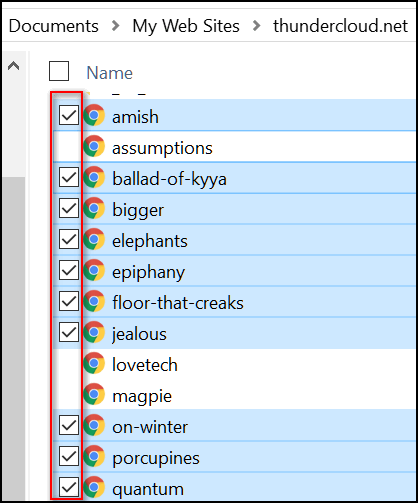Sort by the Name column header
This screenshot has height=503, width=418.
(x=109, y=73)
